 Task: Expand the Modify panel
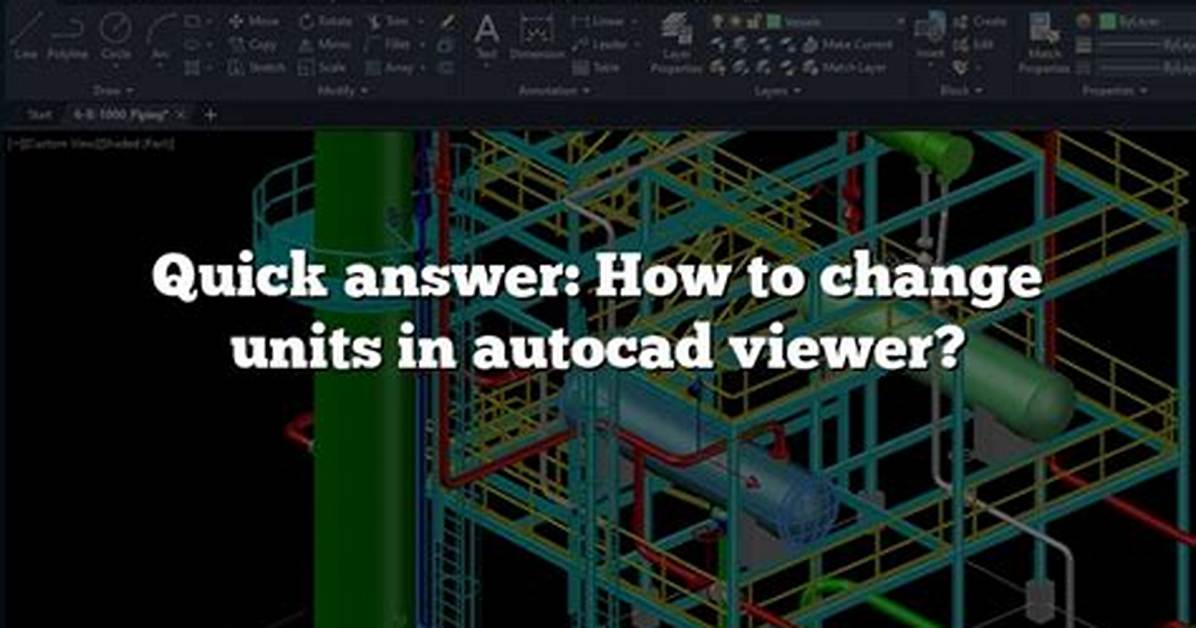point(340,91)
